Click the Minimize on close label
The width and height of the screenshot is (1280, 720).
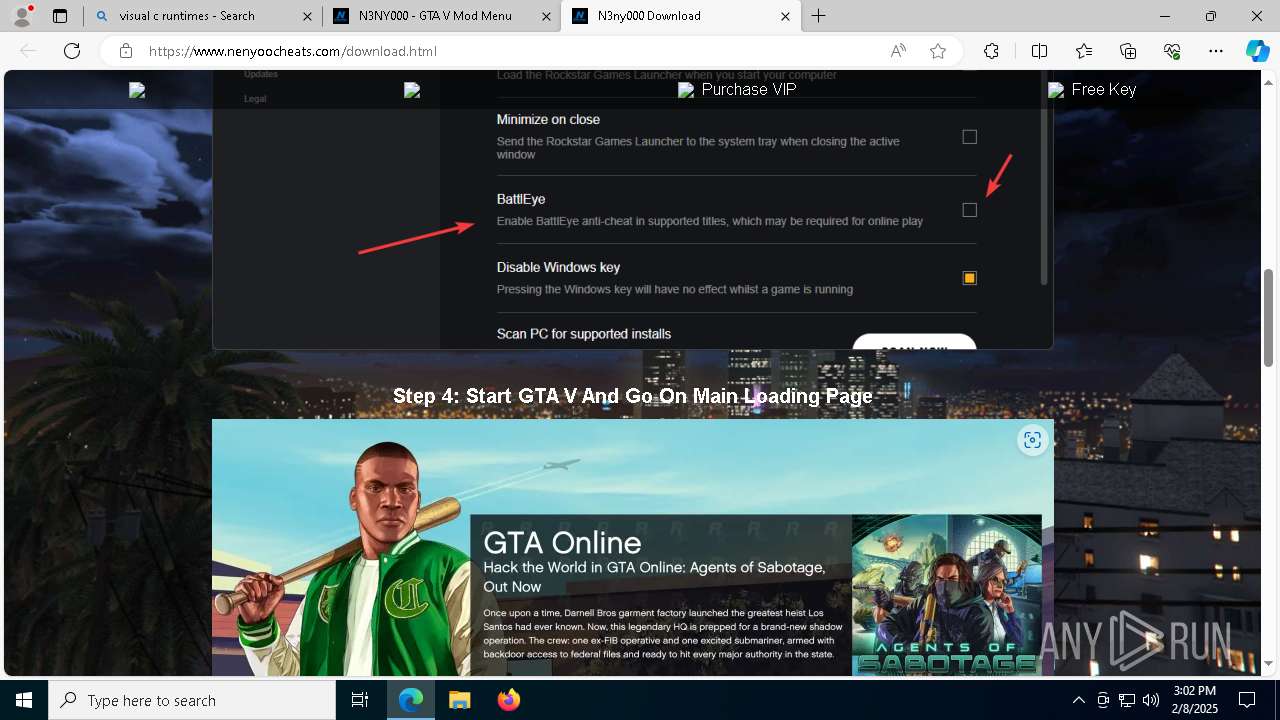pyautogui.click(x=548, y=119)
